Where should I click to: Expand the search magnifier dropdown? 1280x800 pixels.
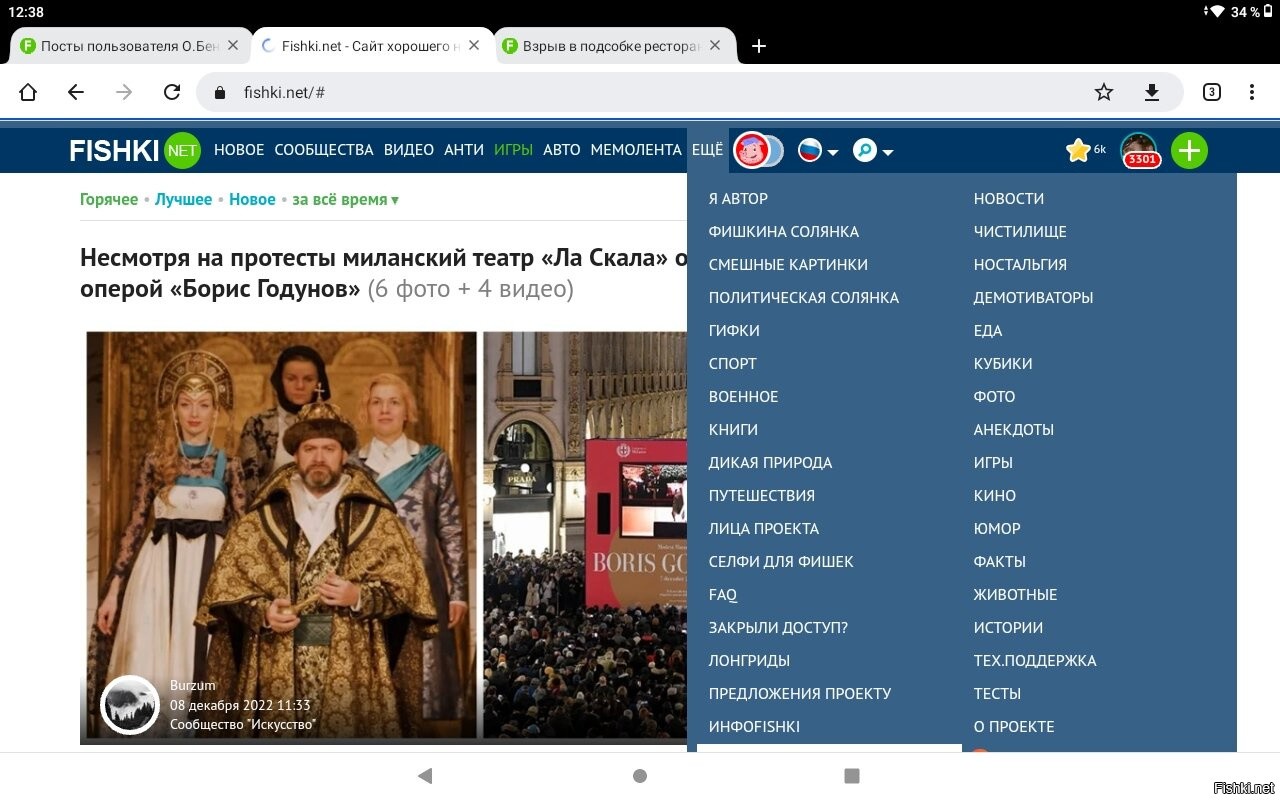(x=873, y=150)
